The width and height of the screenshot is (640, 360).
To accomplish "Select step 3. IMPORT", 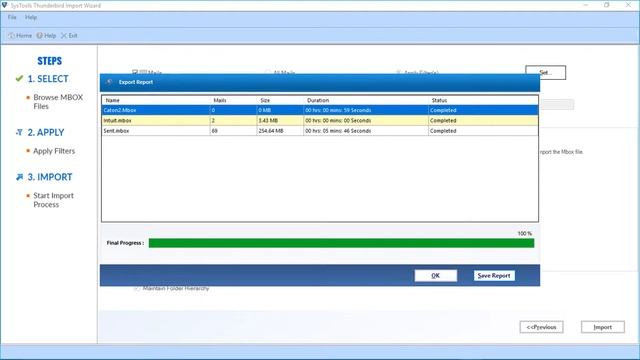I will point(50,177).
